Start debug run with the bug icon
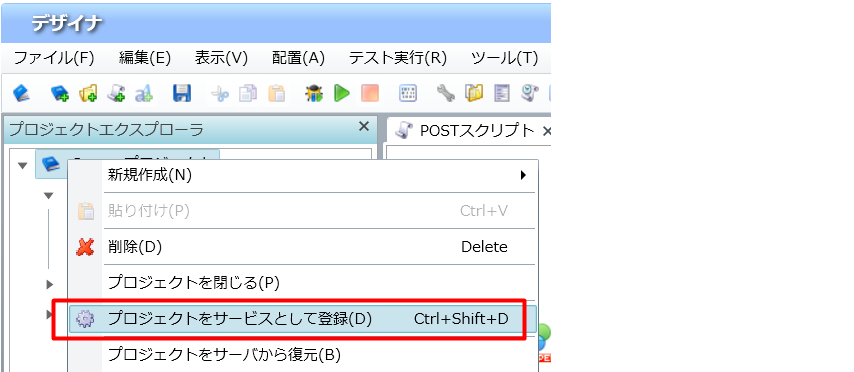The height and width of the screenshot is (372, 854). tap(314, 93)
